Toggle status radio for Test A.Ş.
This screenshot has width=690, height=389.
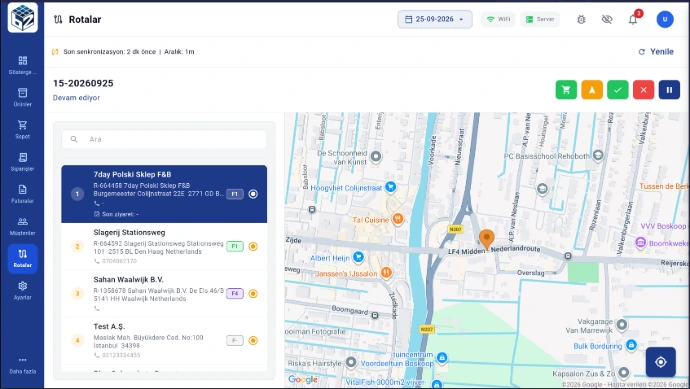pyautogui.click(x=253, y=340)
